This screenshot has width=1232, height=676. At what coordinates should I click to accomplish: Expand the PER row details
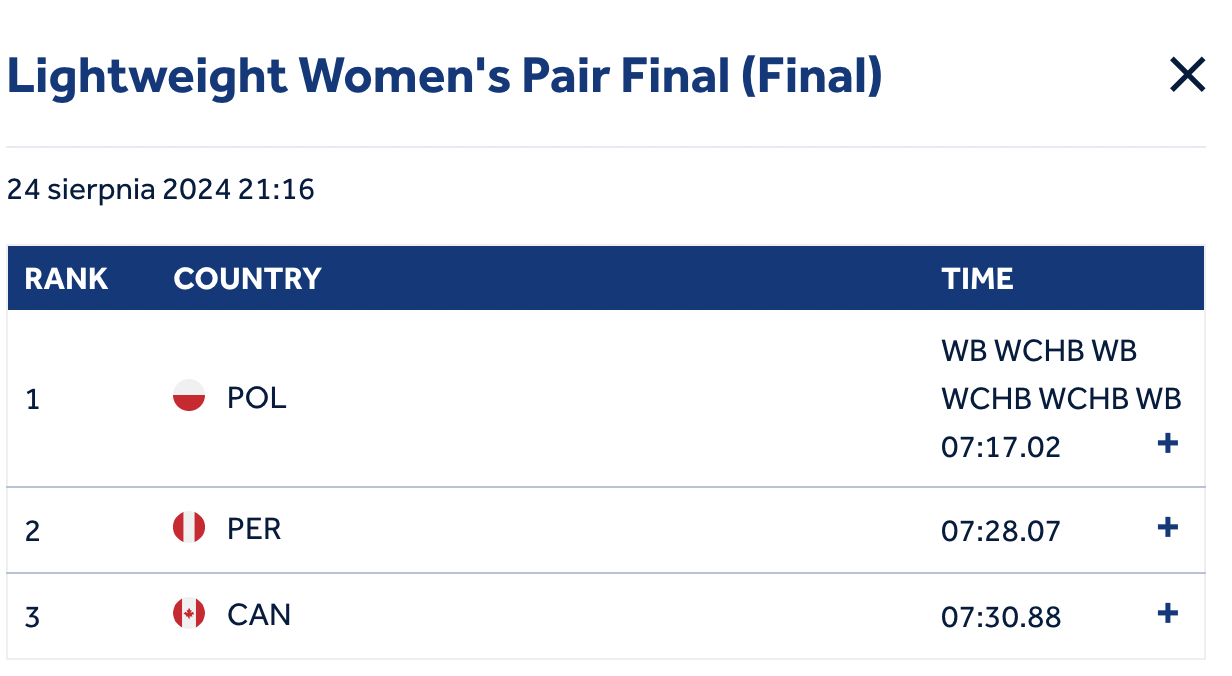(x=1167, y=527)
